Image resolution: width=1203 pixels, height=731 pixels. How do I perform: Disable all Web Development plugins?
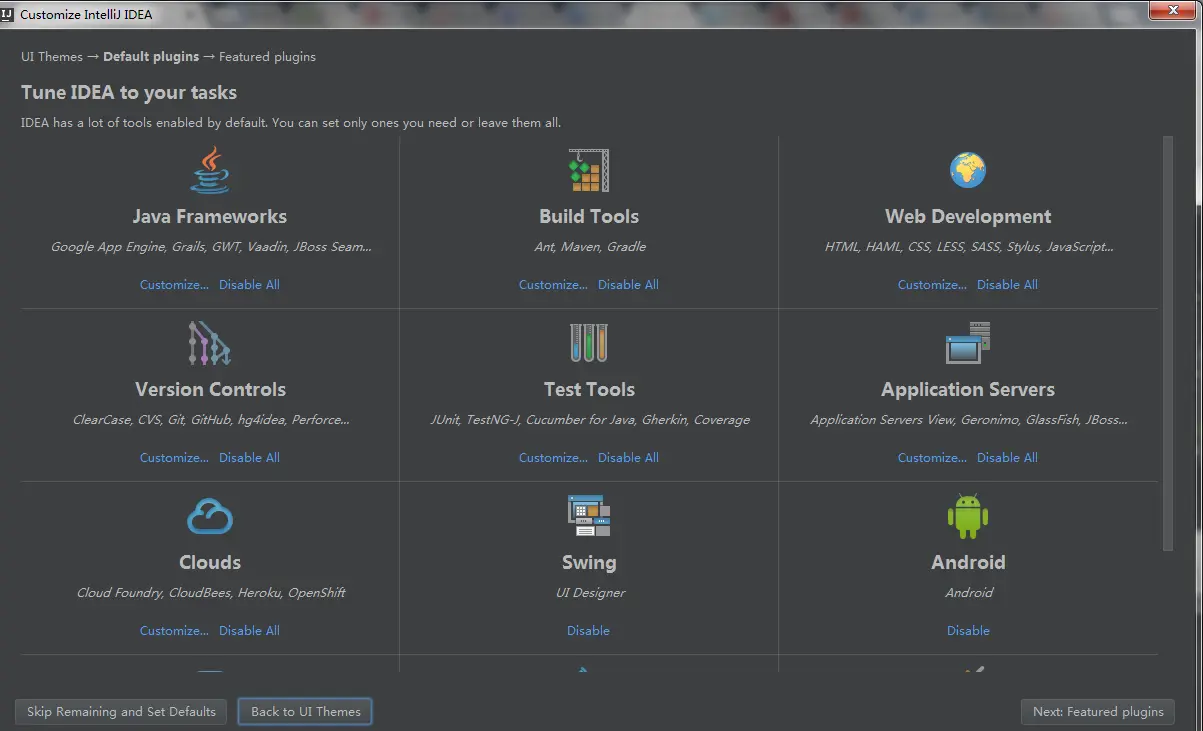click(1007, 285)
